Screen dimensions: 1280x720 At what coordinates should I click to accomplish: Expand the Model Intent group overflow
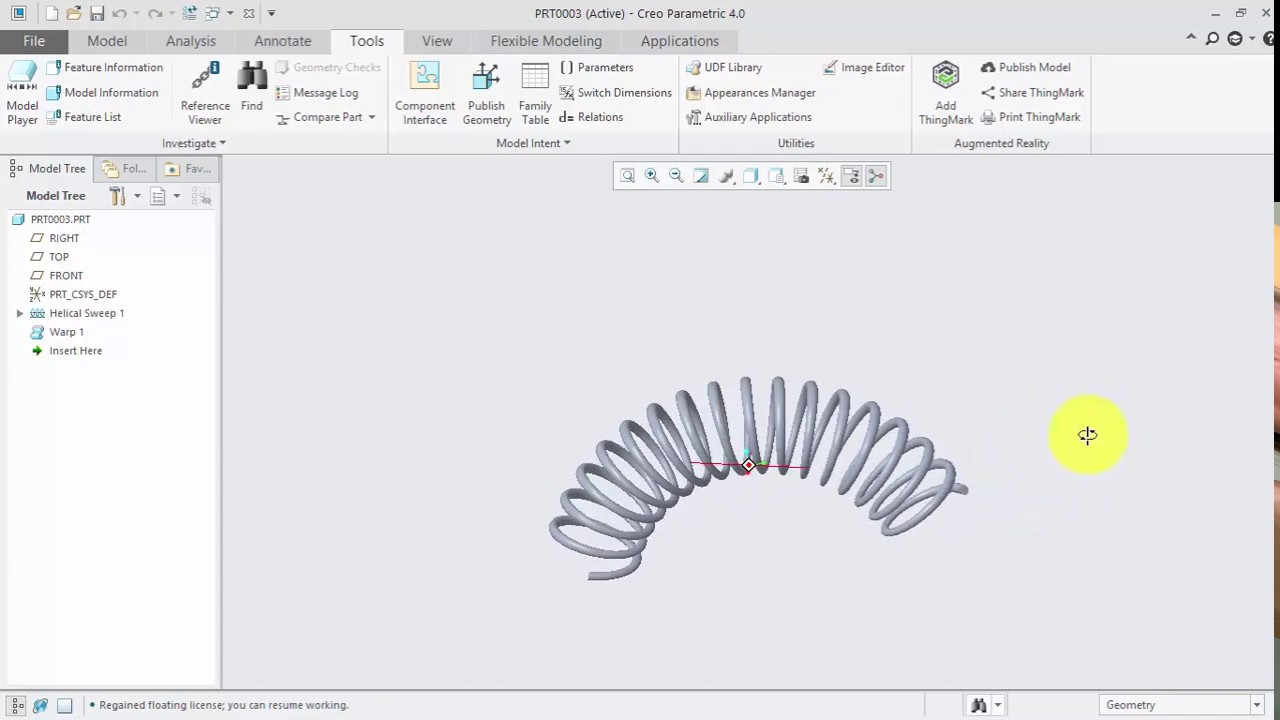pos(533,143)
